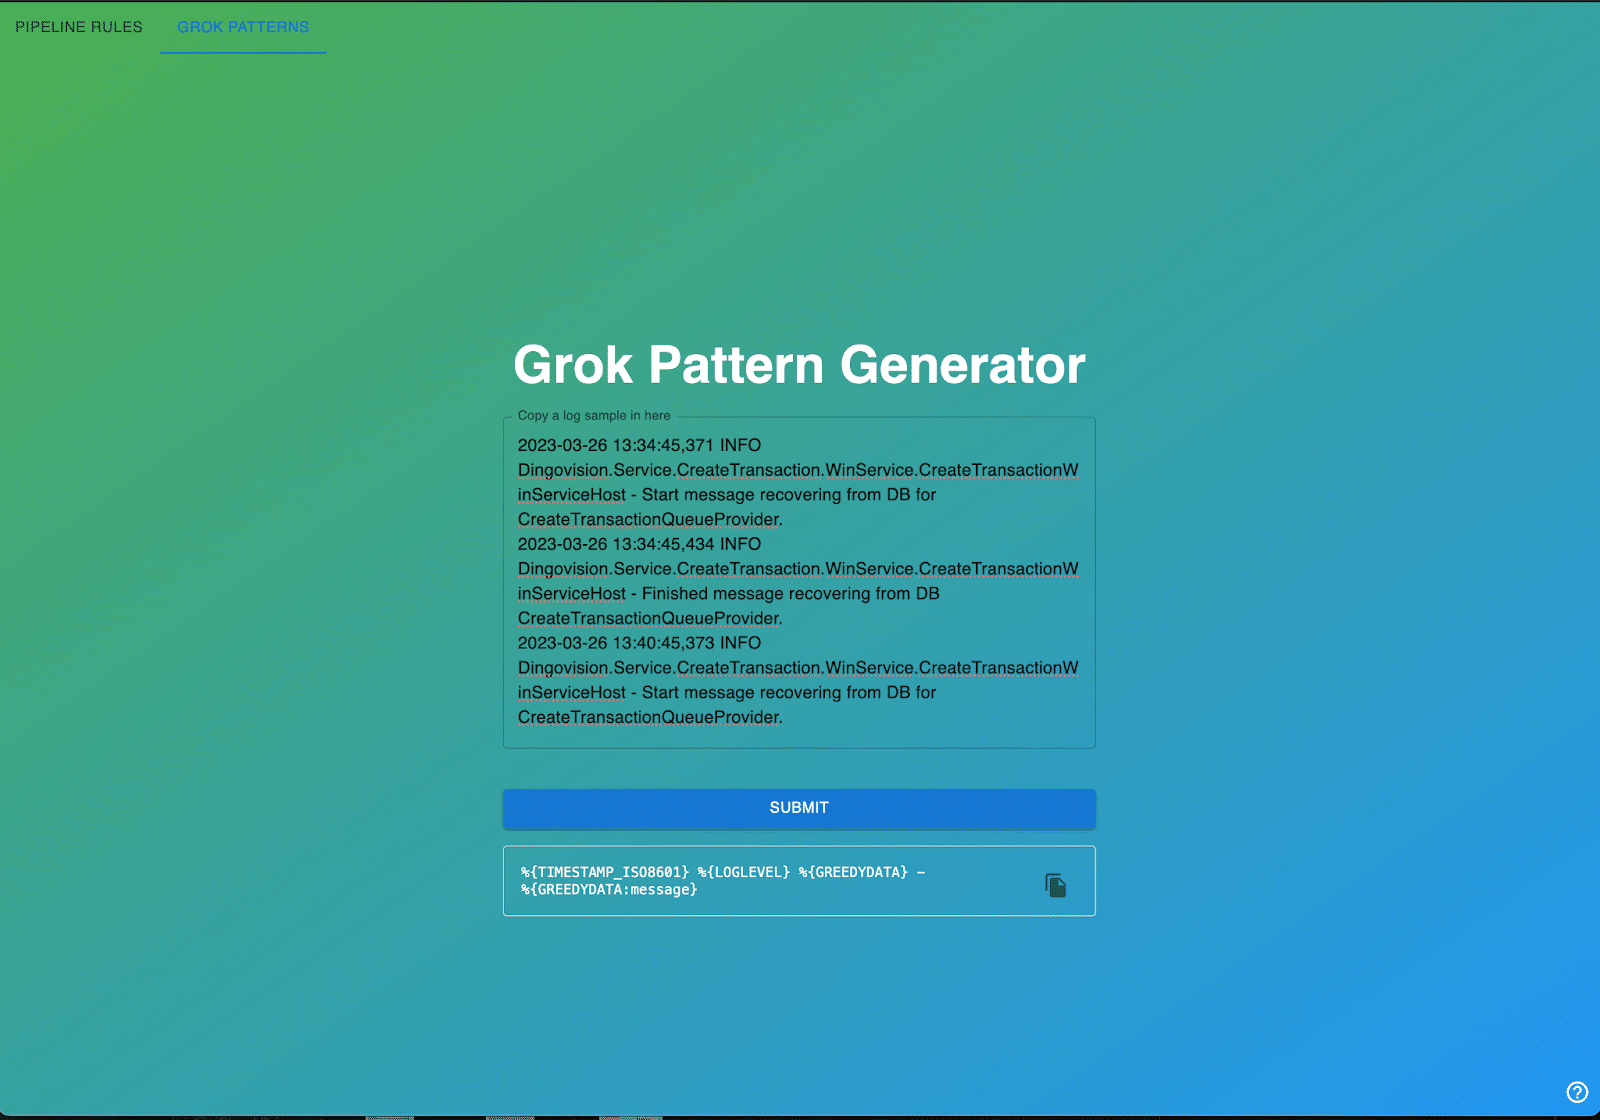
Task: Click the empty space below the log text in the textarea
Action: pos(799,737)
